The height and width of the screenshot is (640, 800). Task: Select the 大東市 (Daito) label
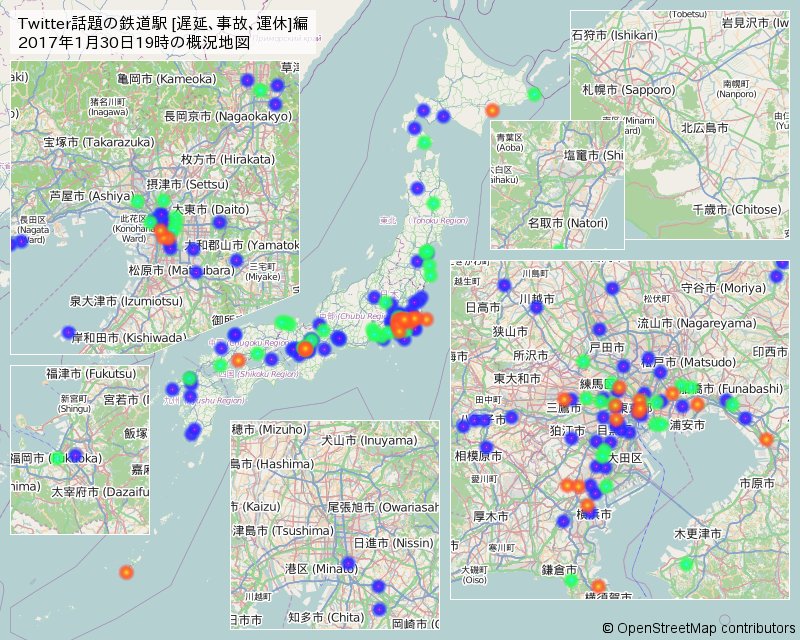click(x=211, y=209)
